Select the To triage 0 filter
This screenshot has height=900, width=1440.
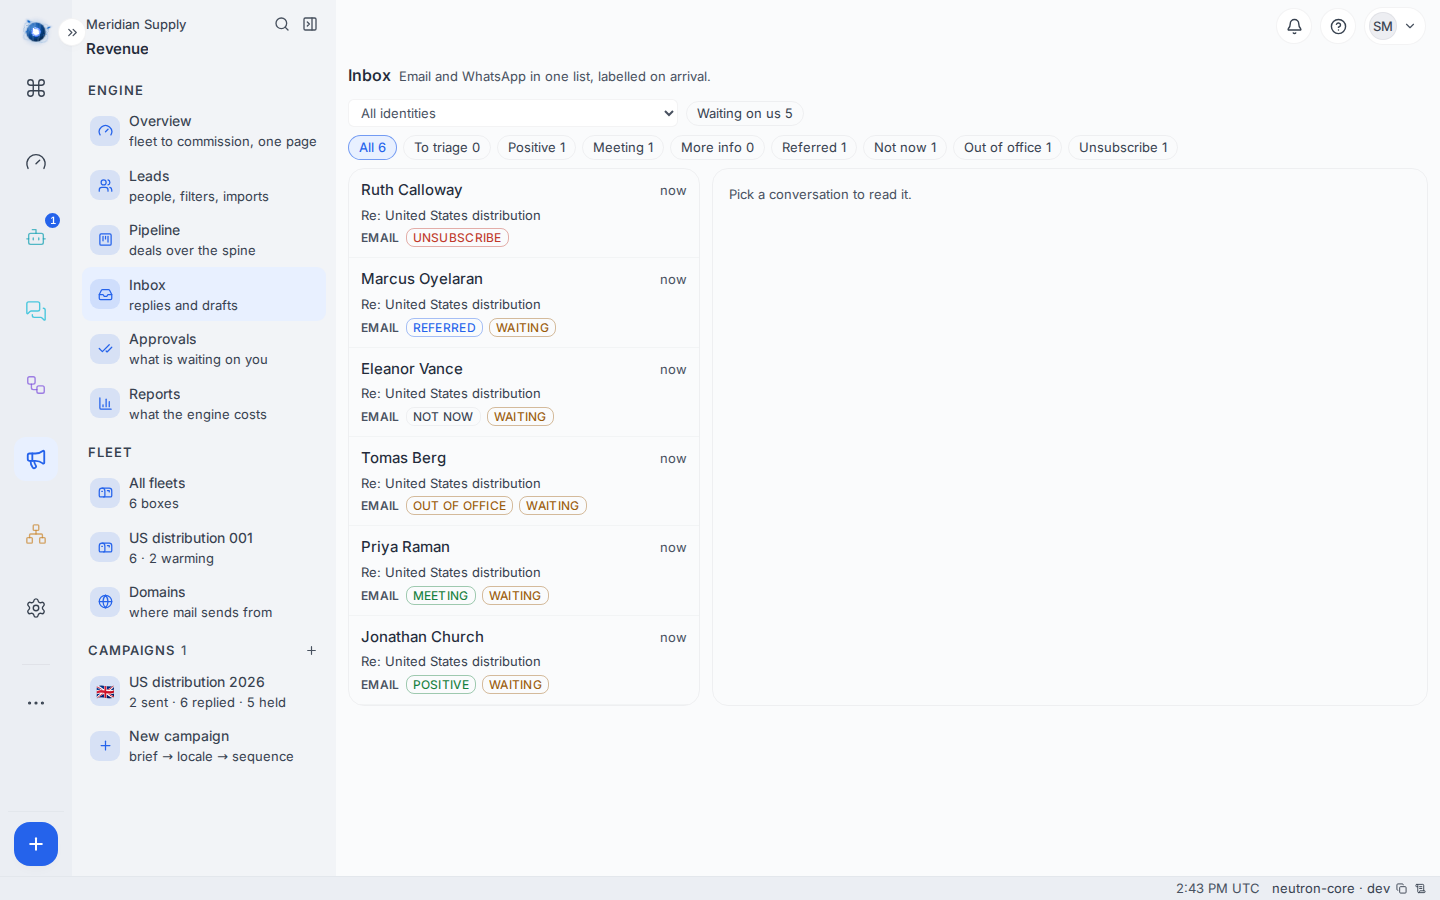[x=447, y=147]
